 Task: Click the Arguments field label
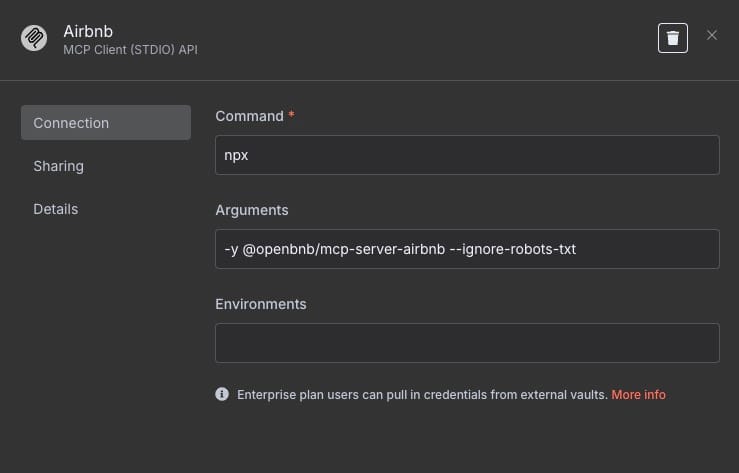(252, 210)
